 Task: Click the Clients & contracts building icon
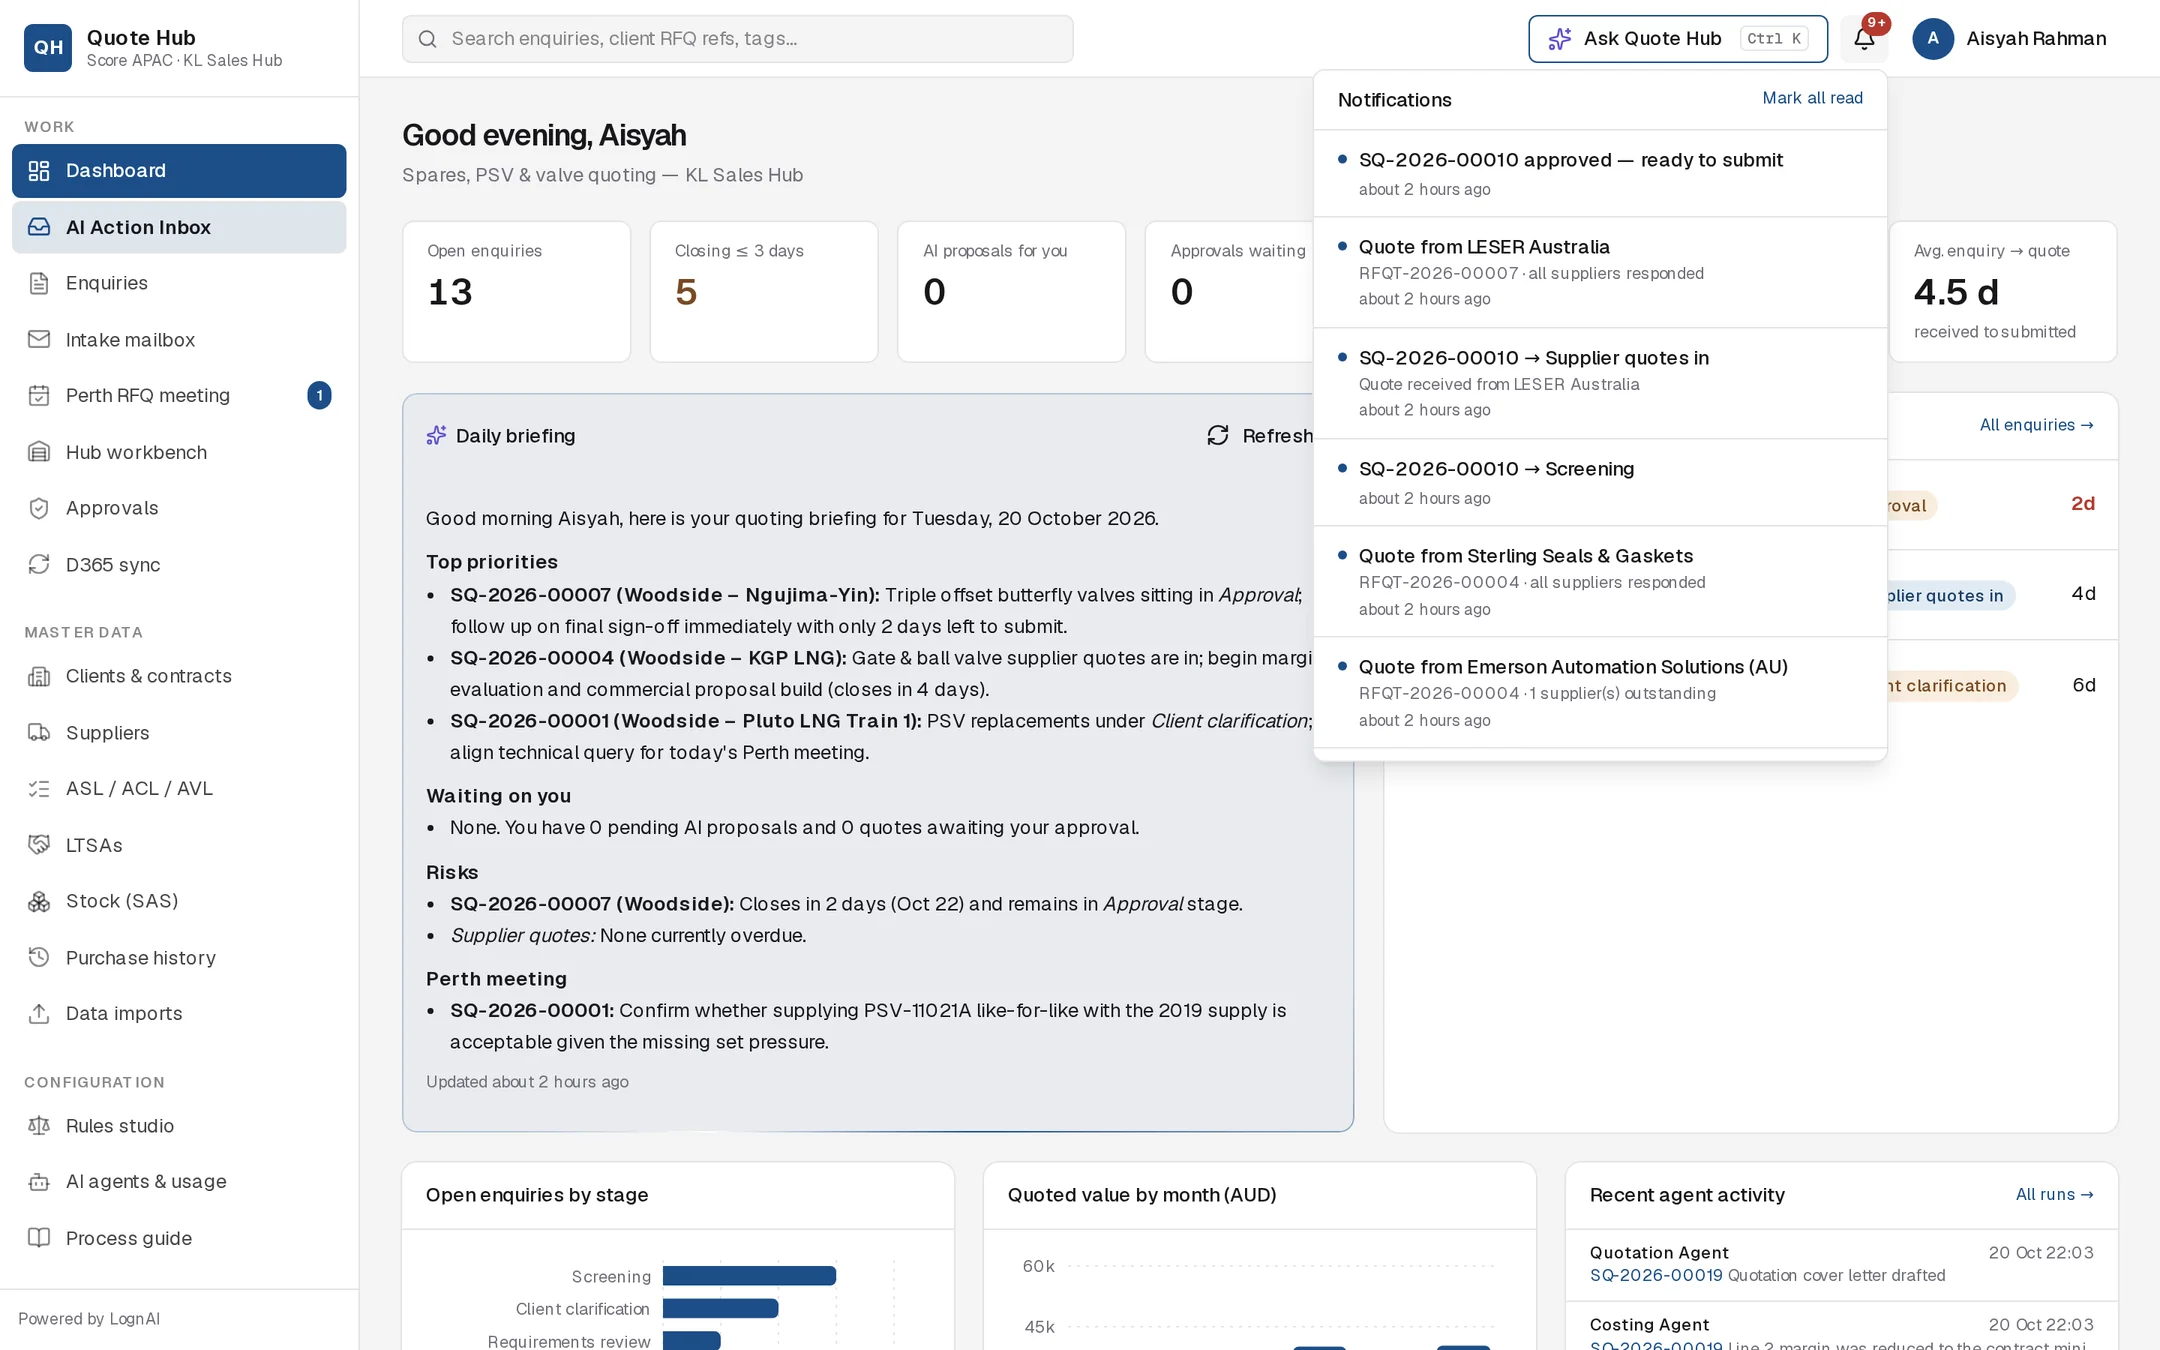[39, 677]
